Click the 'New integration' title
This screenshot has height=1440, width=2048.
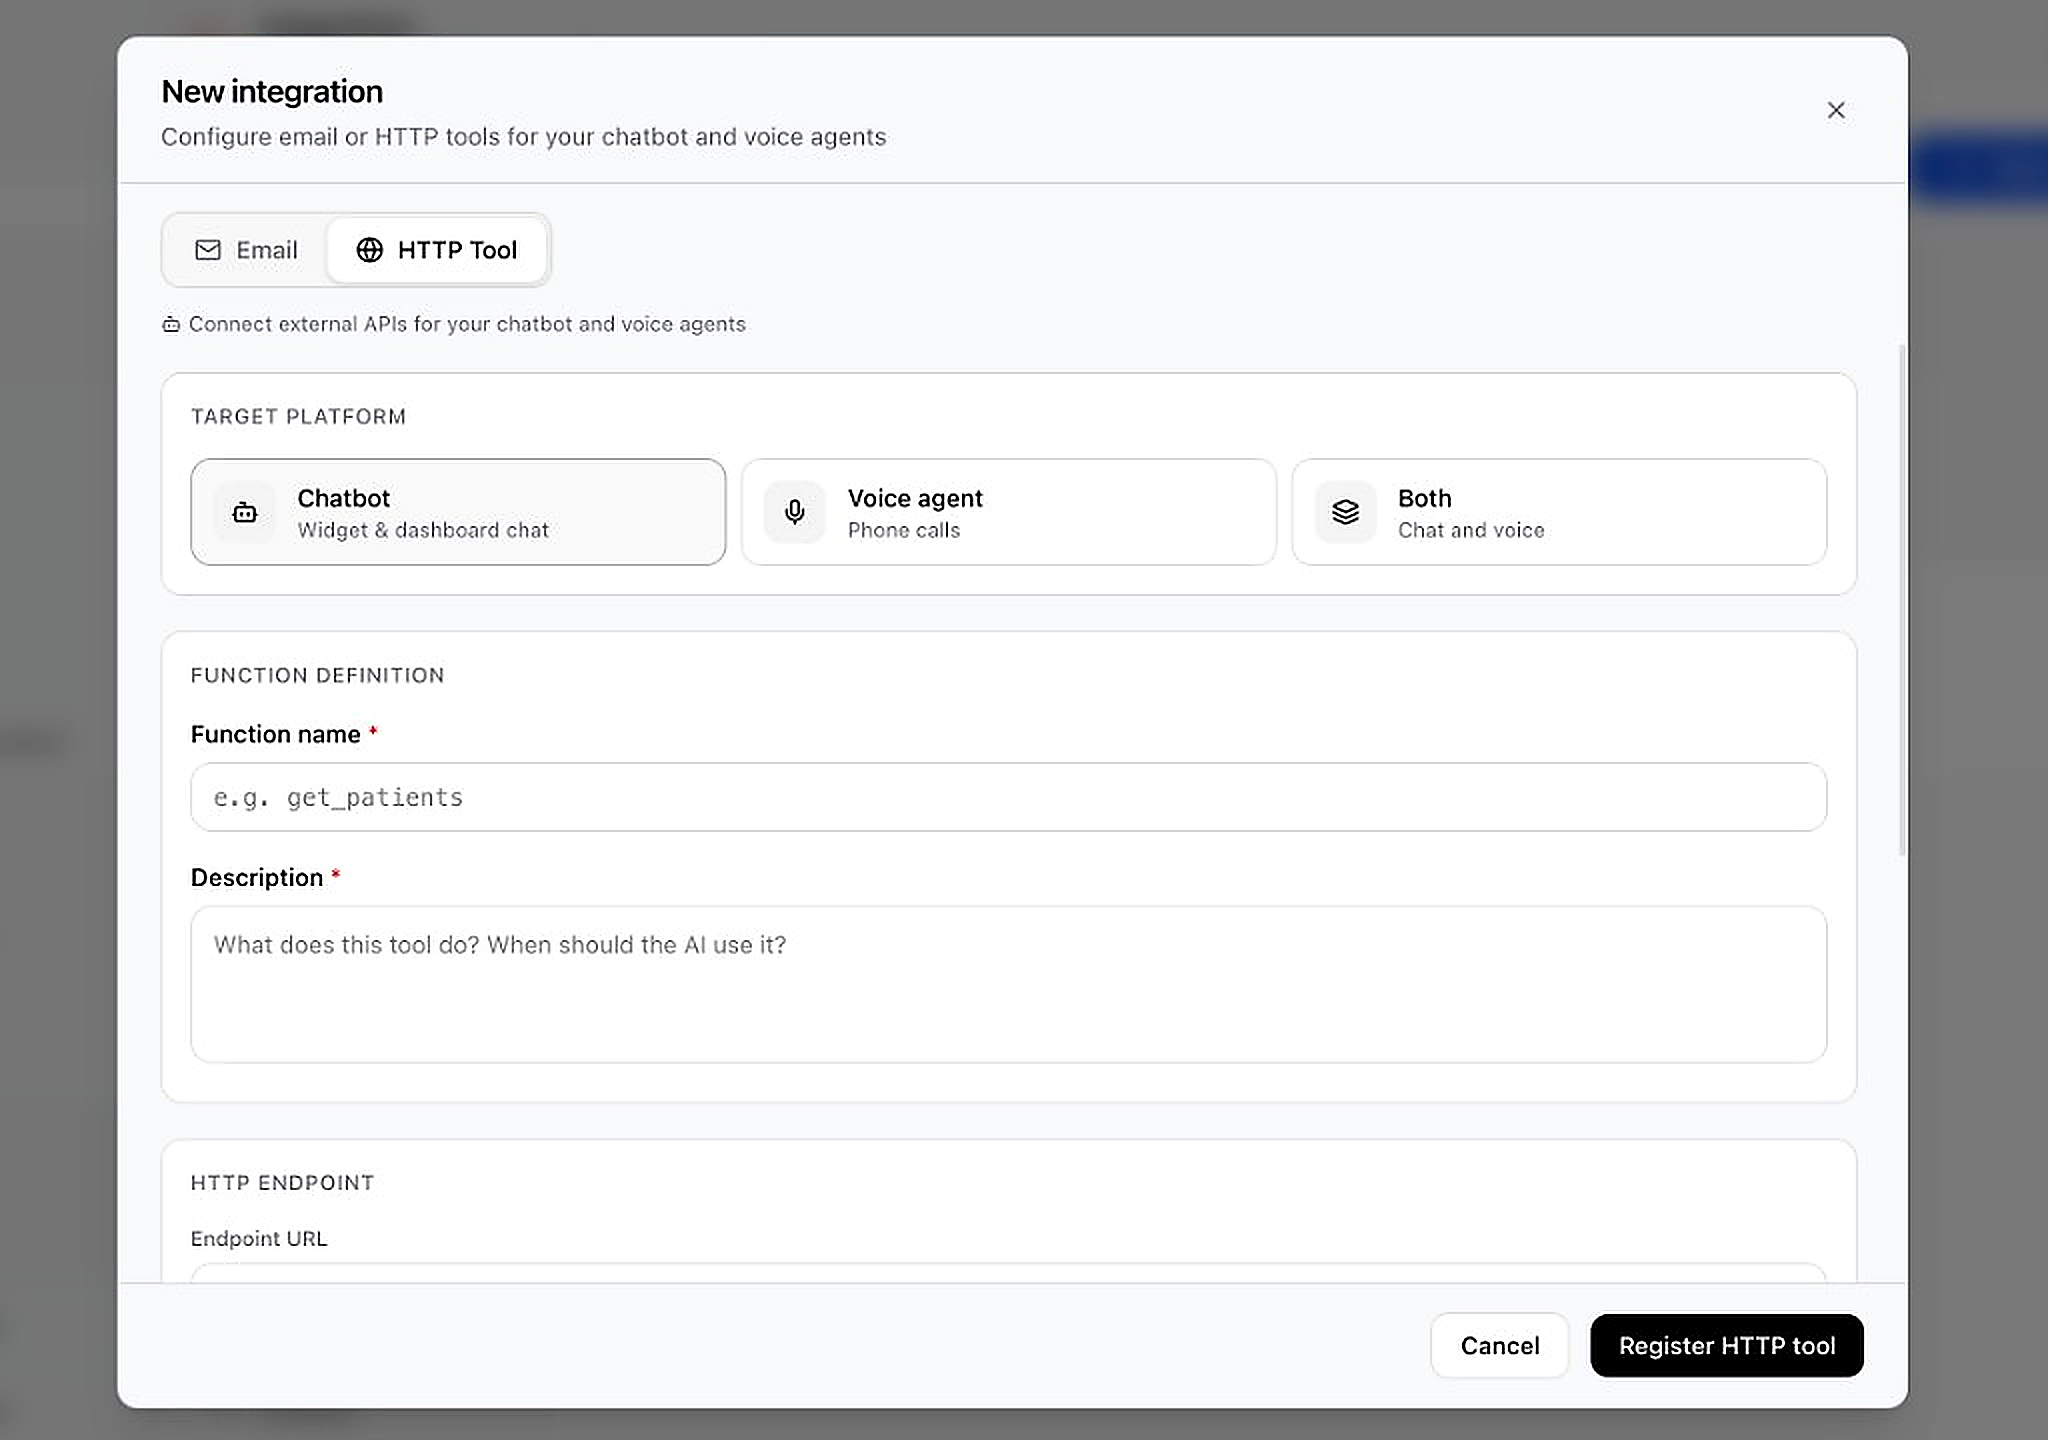click(x=272, y=91)
